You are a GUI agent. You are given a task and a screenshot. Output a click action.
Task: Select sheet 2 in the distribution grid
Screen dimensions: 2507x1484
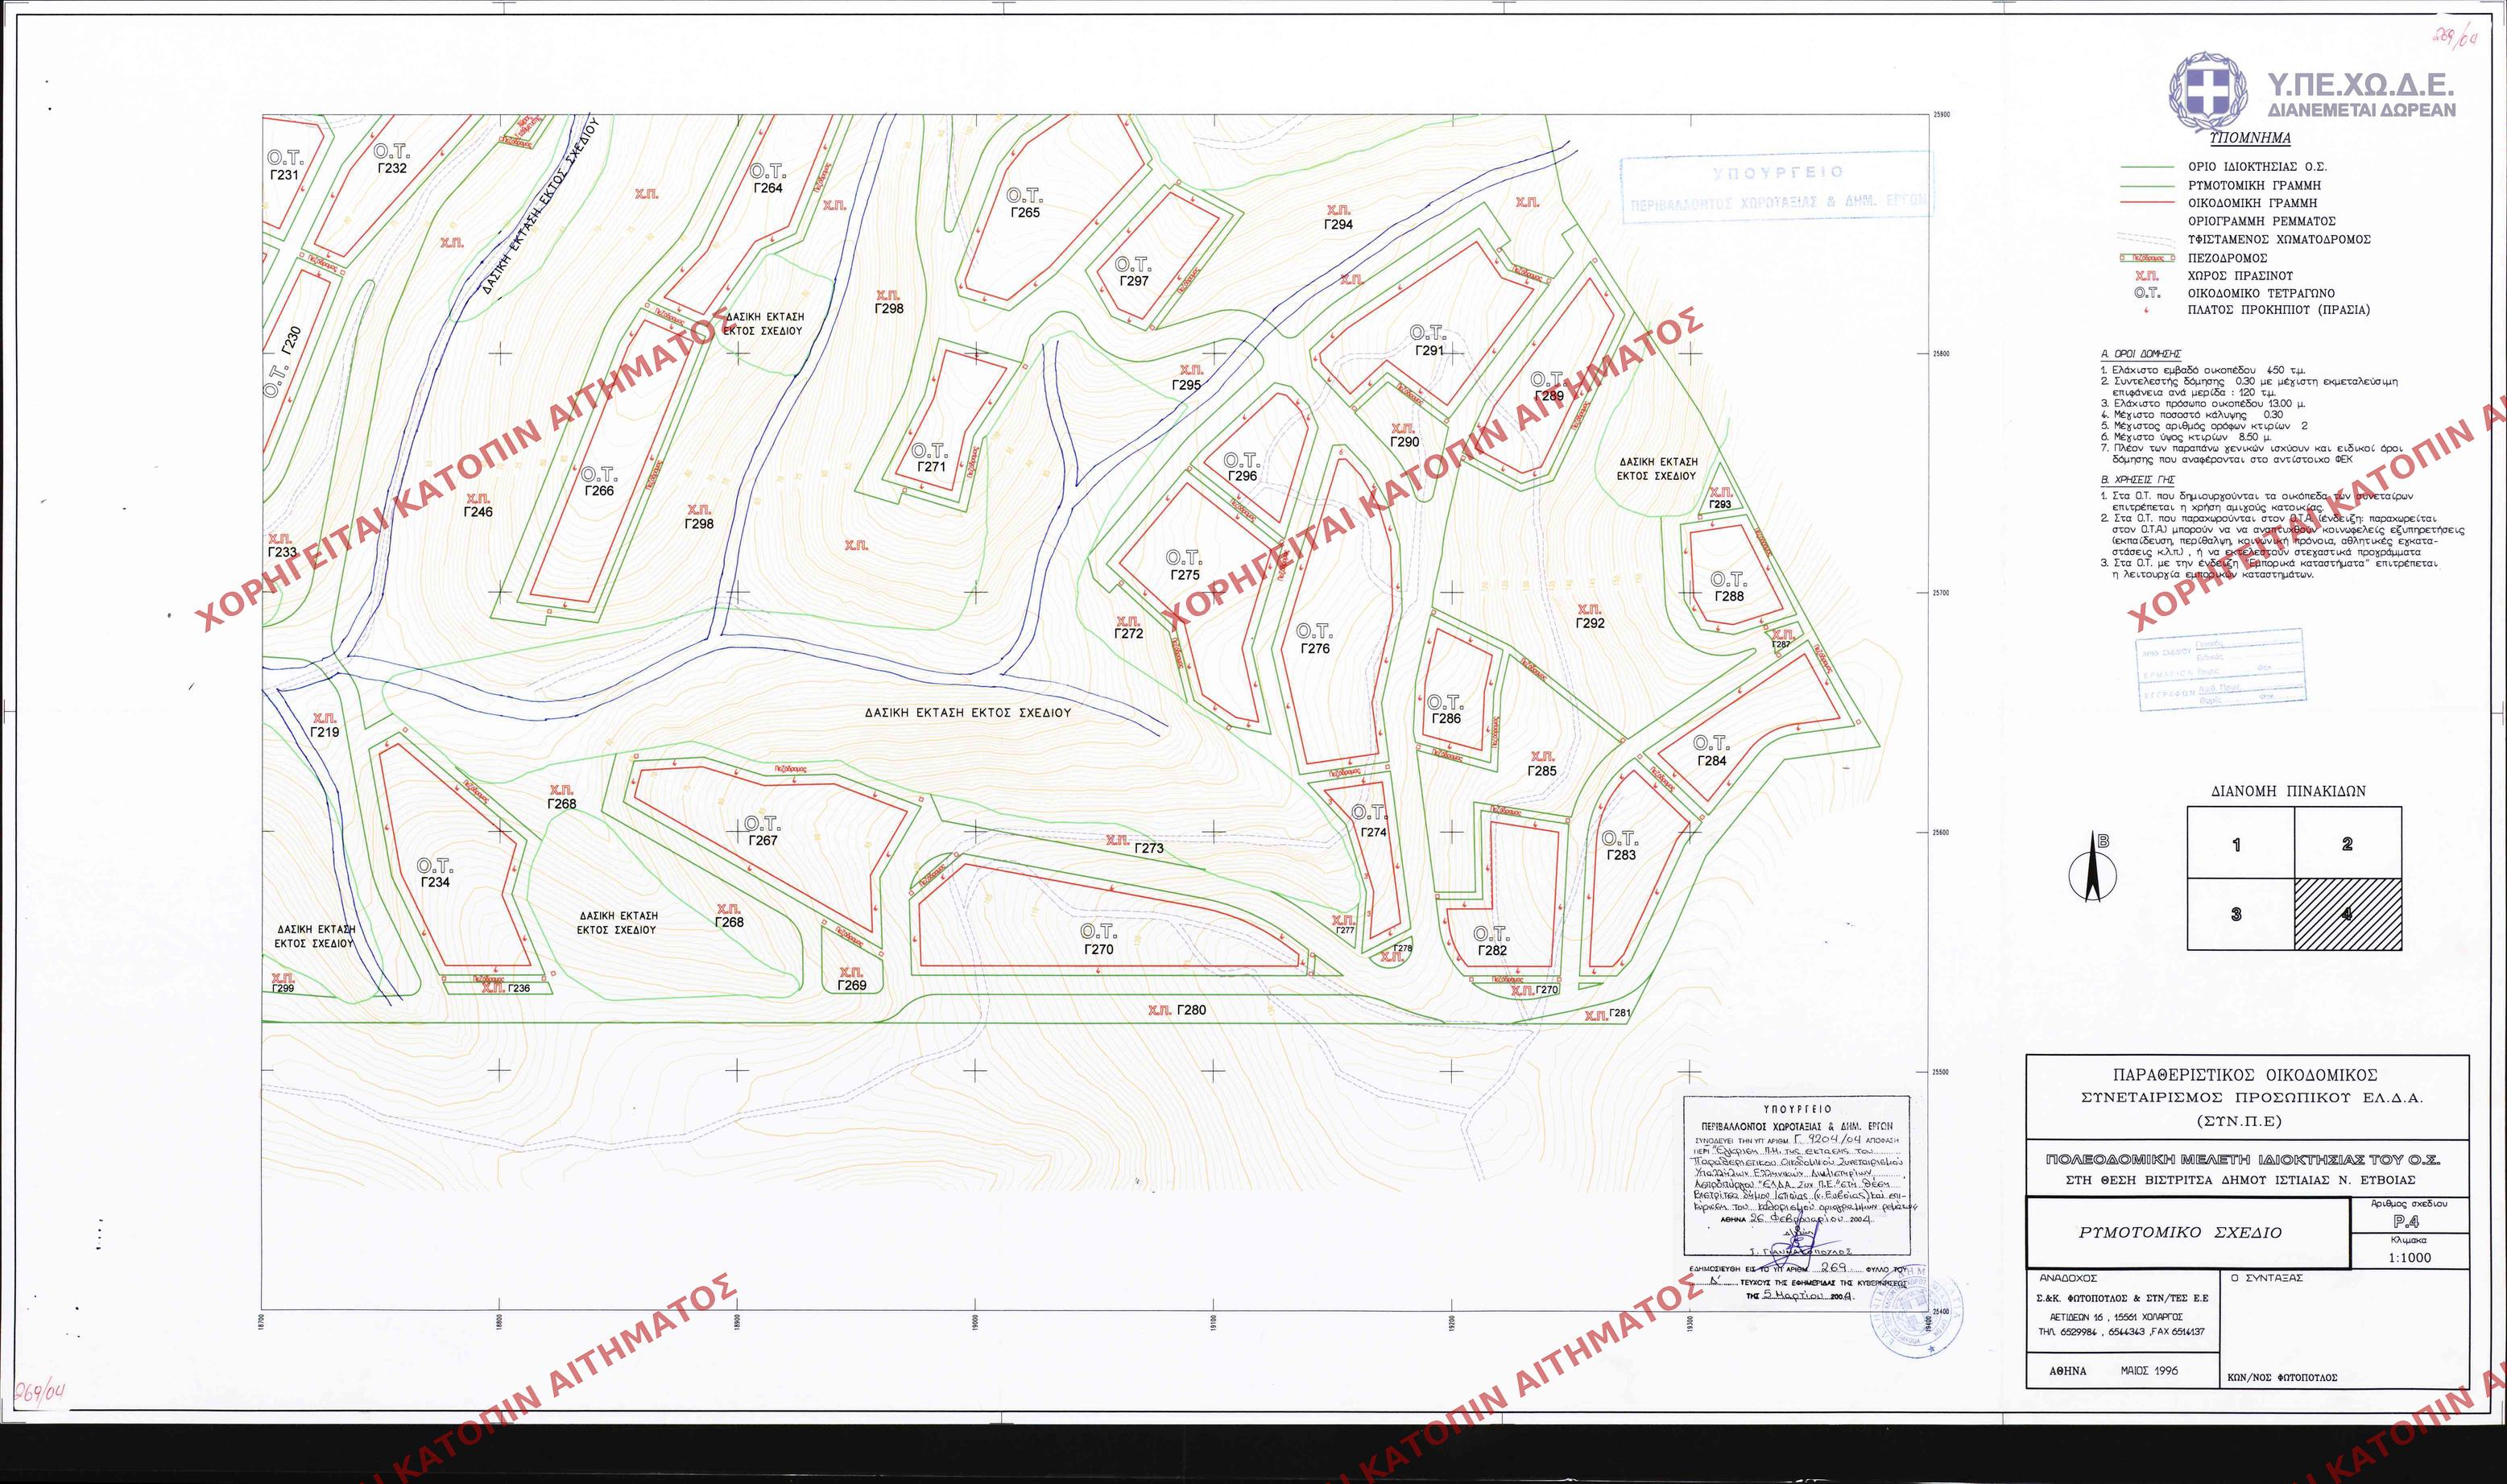click(x=2347, y=844)
